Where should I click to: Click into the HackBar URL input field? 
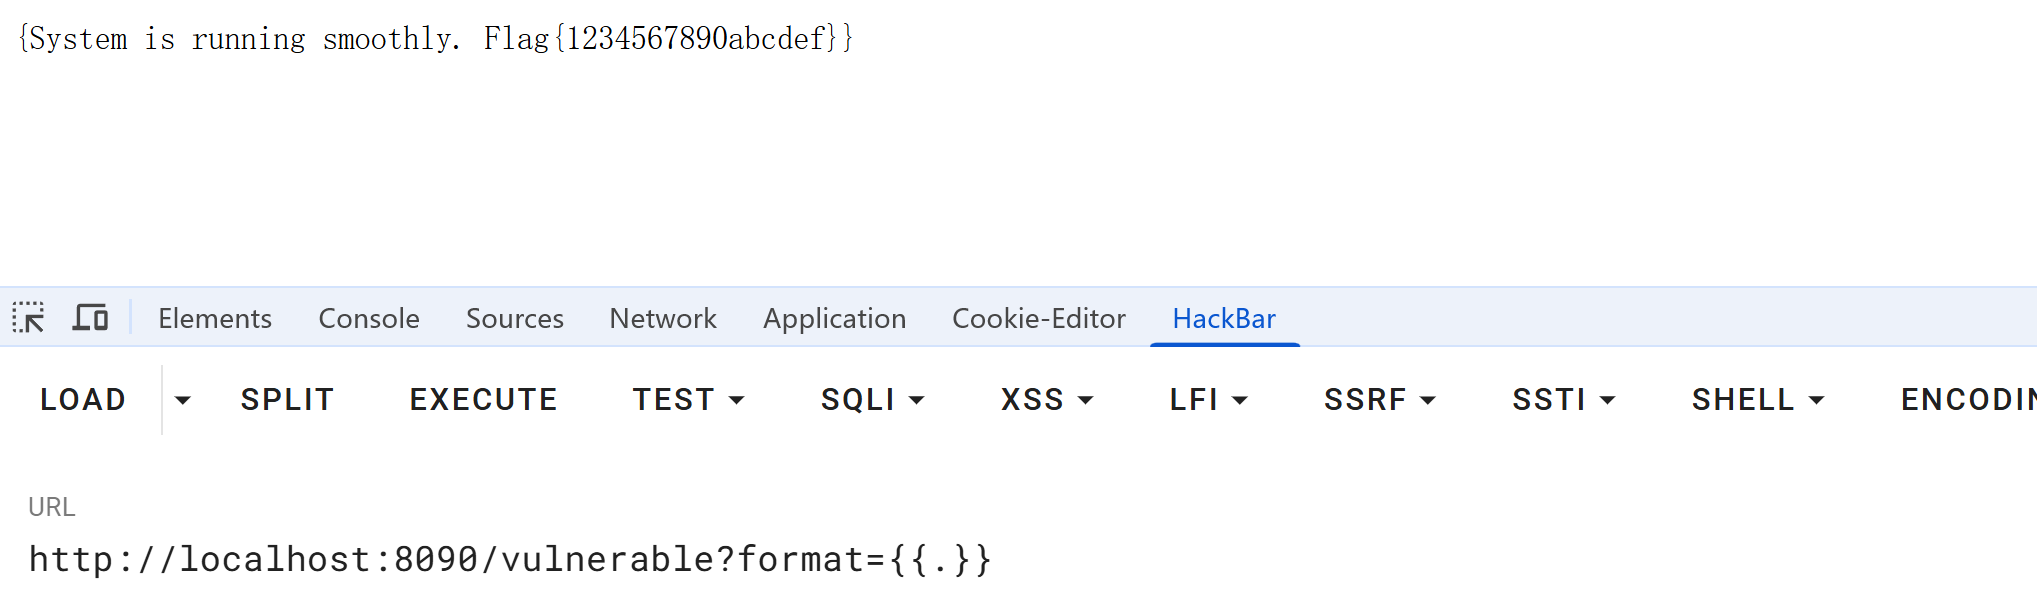[x=1018, y=560]
